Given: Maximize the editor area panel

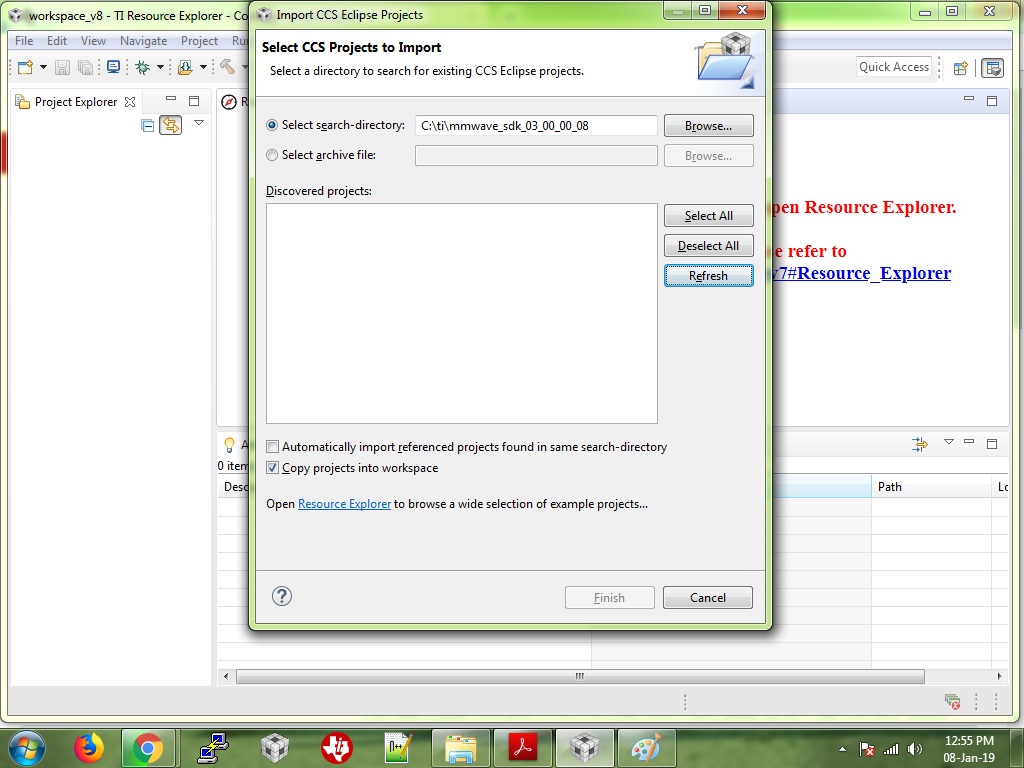Looking at the screenshot, I should (992, 101).
